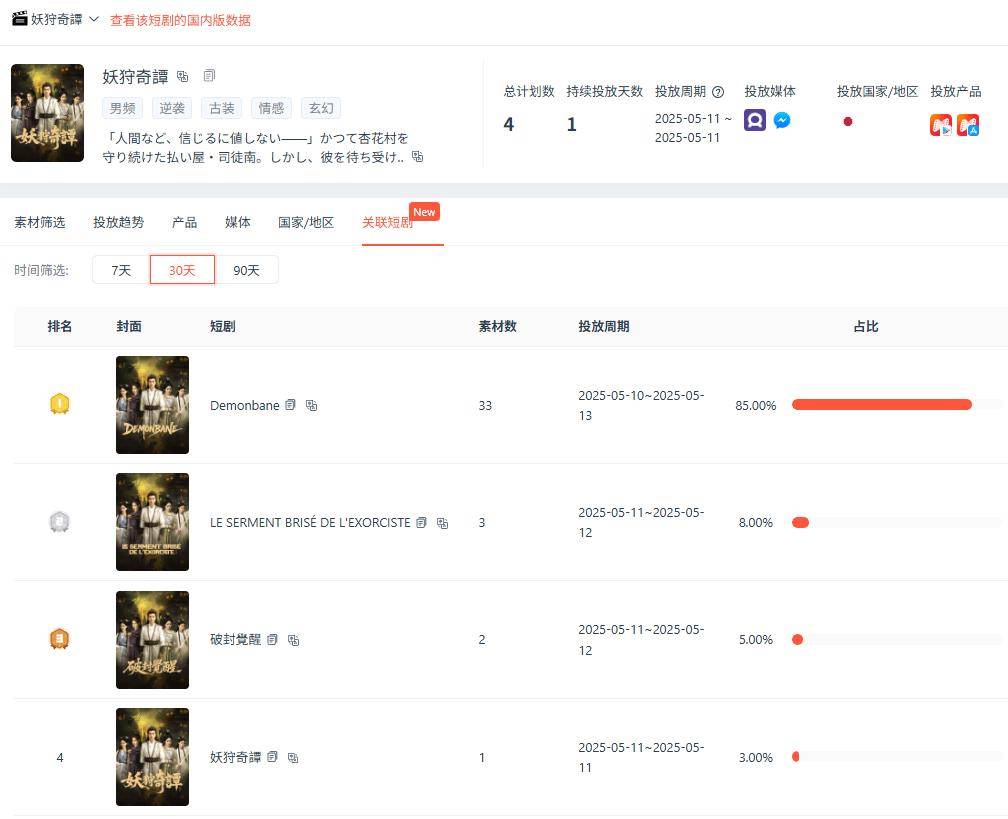The height and width of the screenshot is (819, 1008).
Task: Copy the LE SERMENT BRISÉ DE L'EXORCISTE title
Action: (x=422, y=523)
